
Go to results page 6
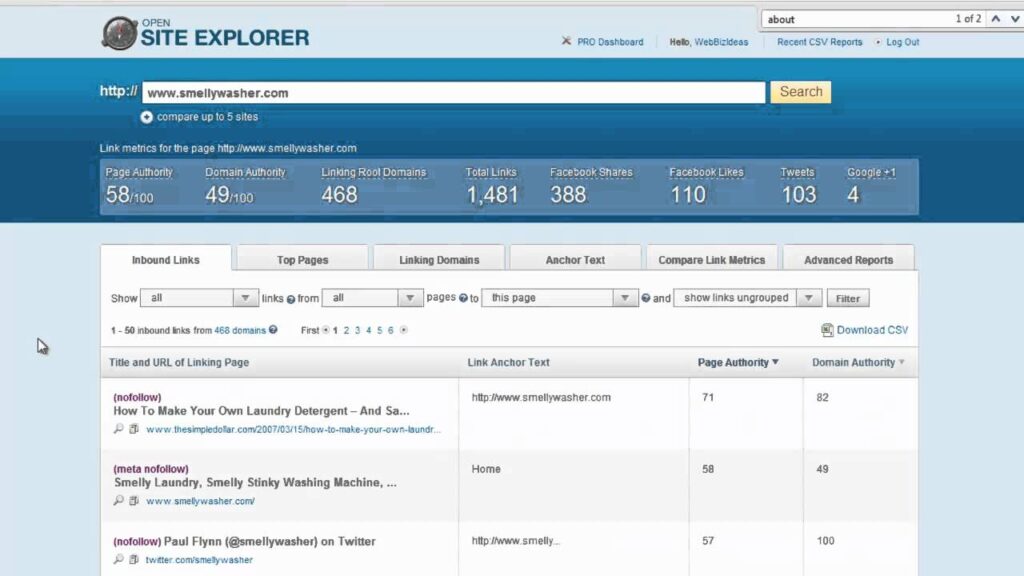click(391, 330)
